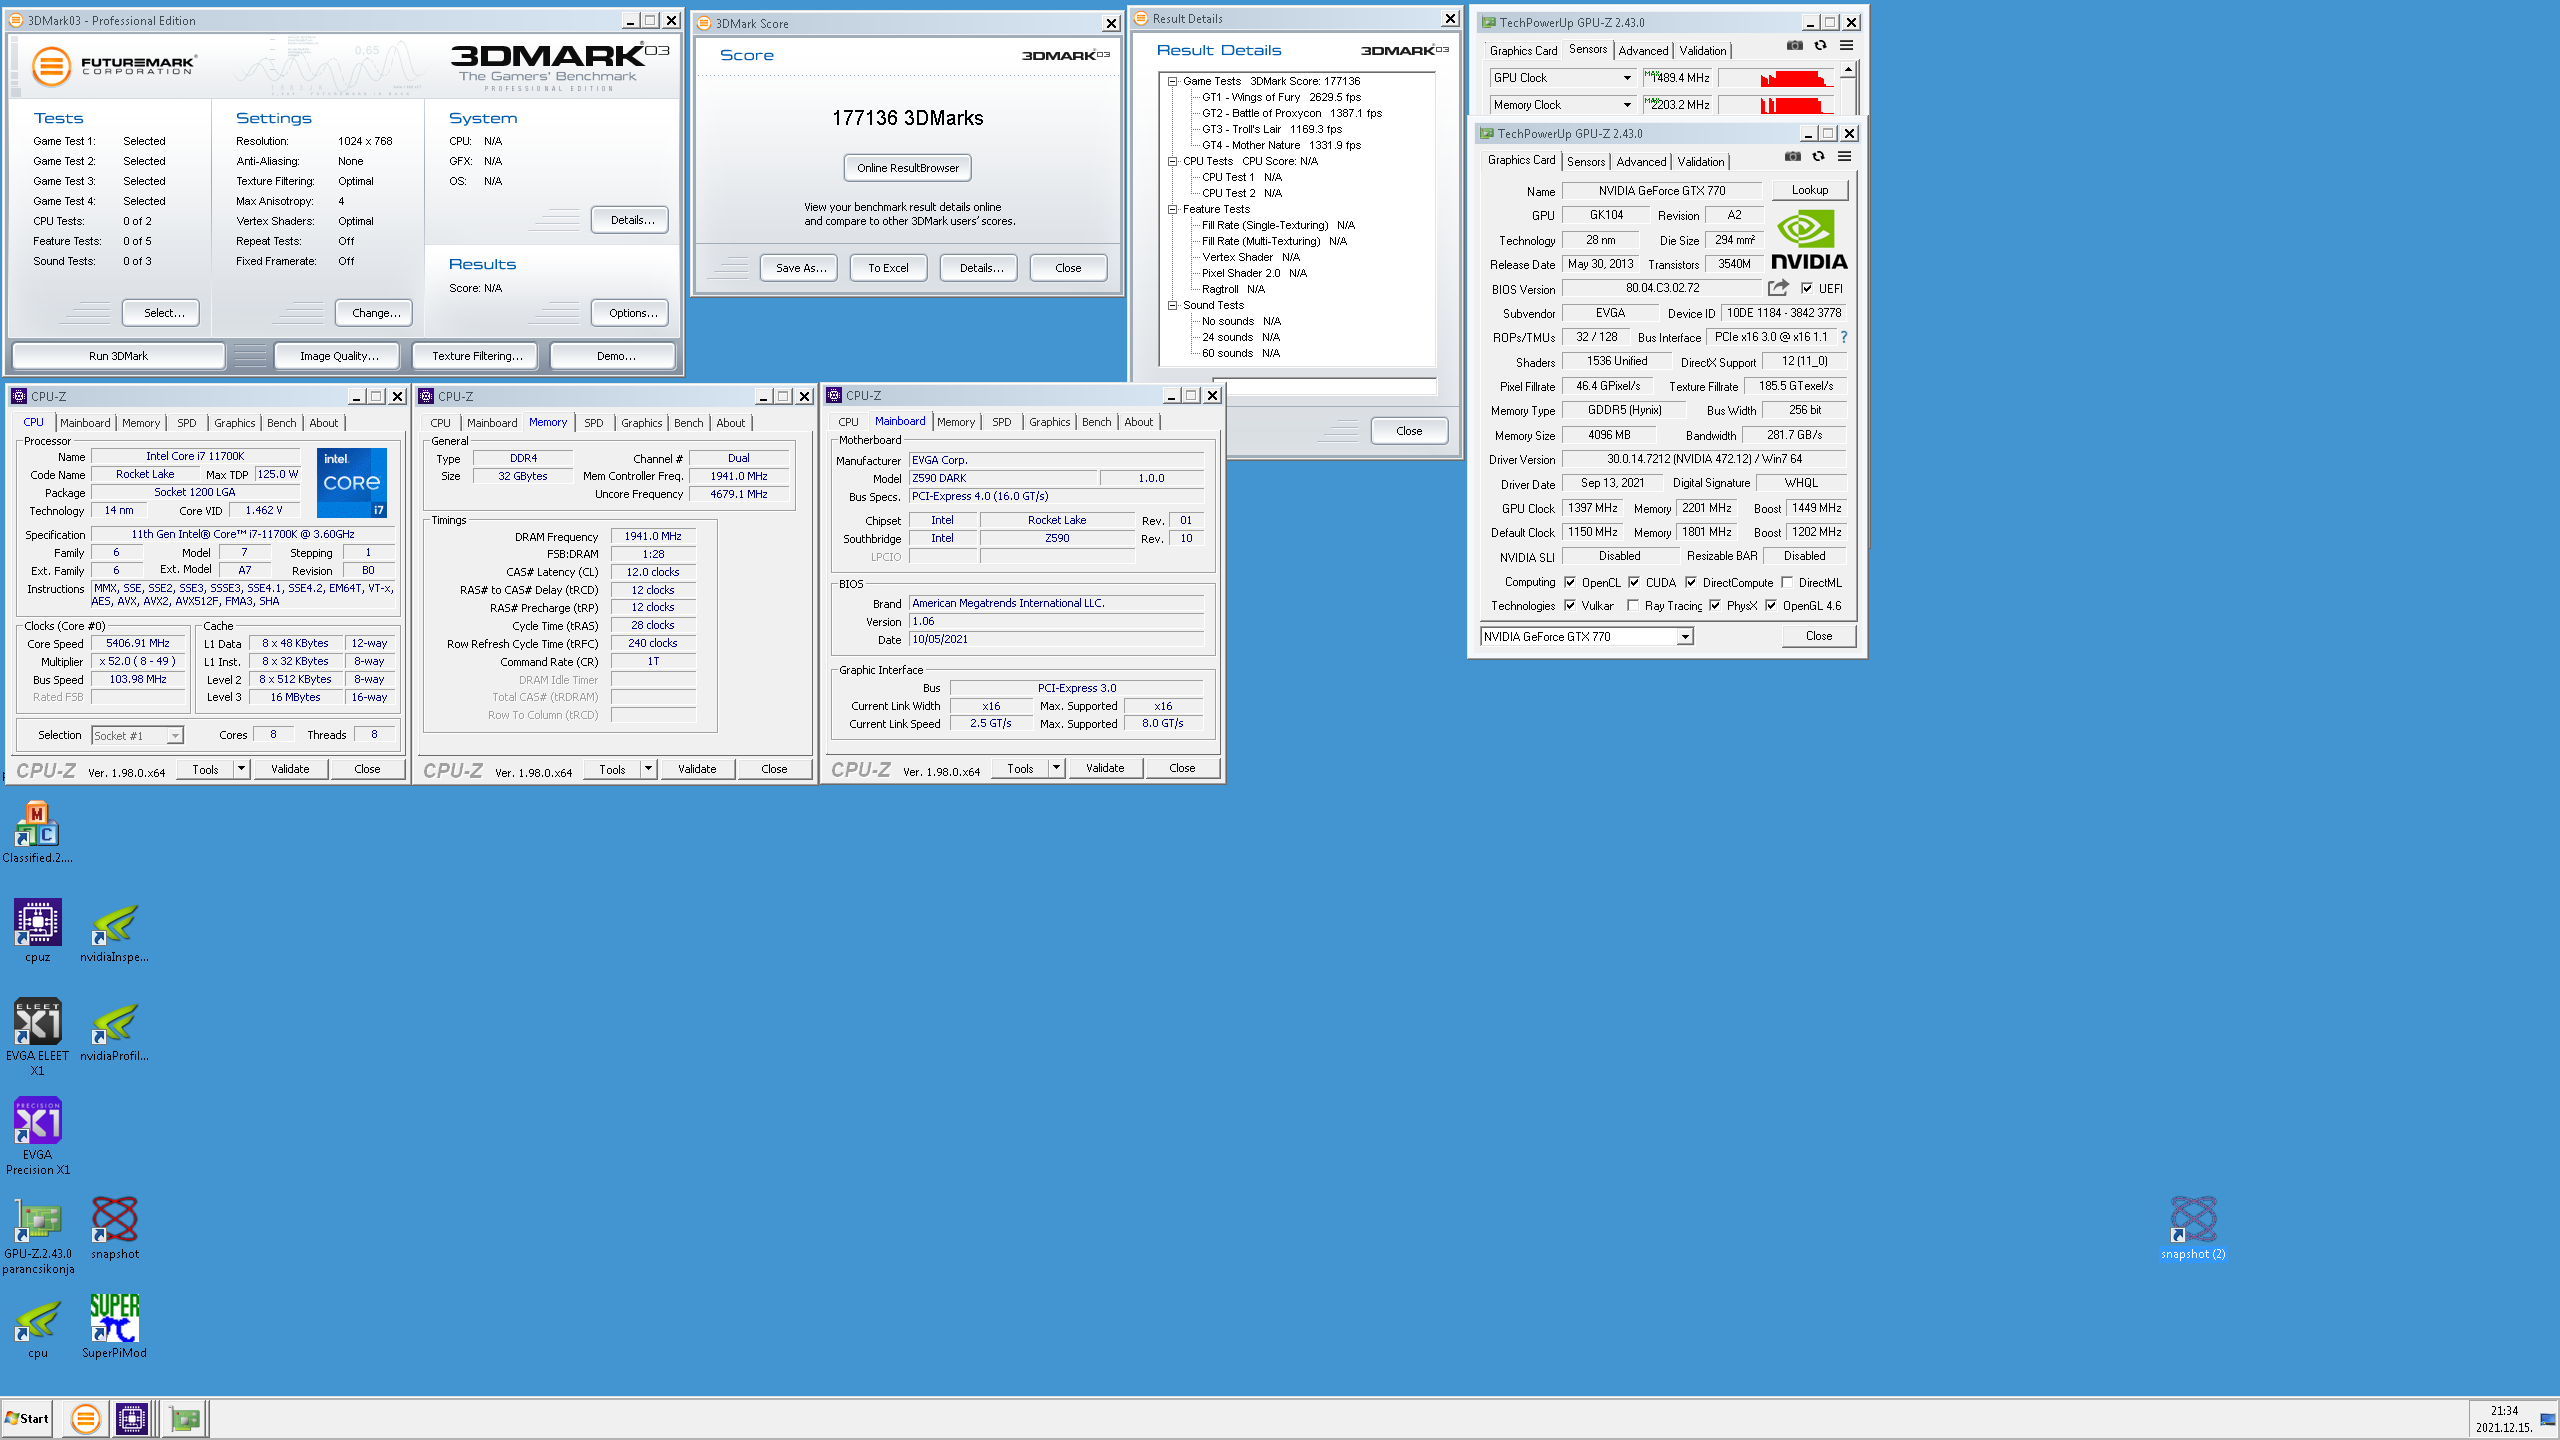2560x1440 pixels.
Task: Click the CPU-Z taskbar icon
Action: pyautogui.click(x=132, y=1418)
